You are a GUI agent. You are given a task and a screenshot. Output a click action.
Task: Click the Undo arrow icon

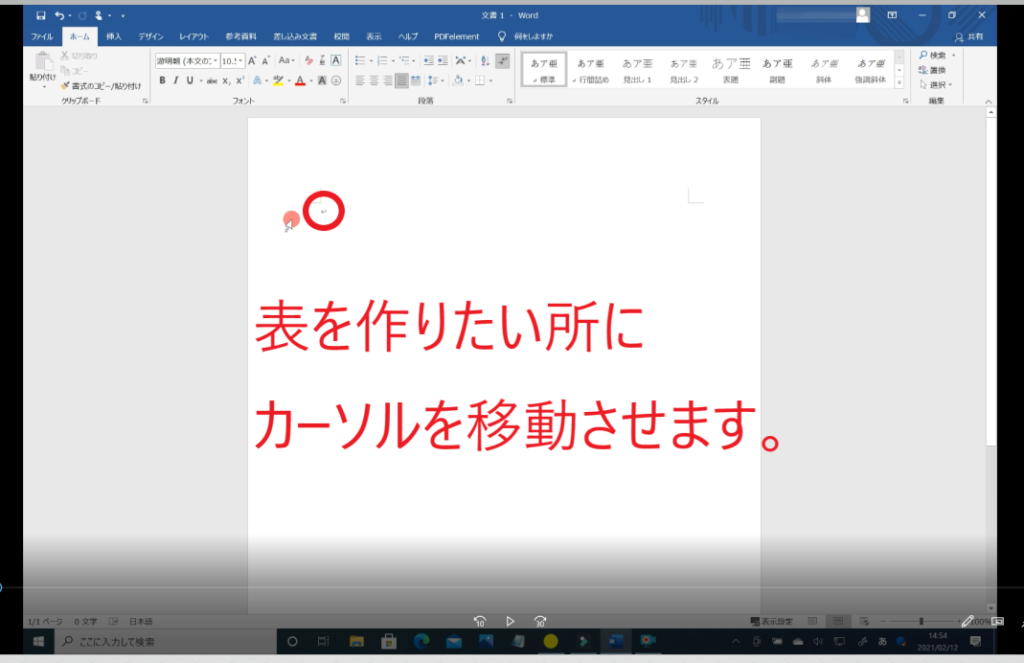tap(60, 16)
